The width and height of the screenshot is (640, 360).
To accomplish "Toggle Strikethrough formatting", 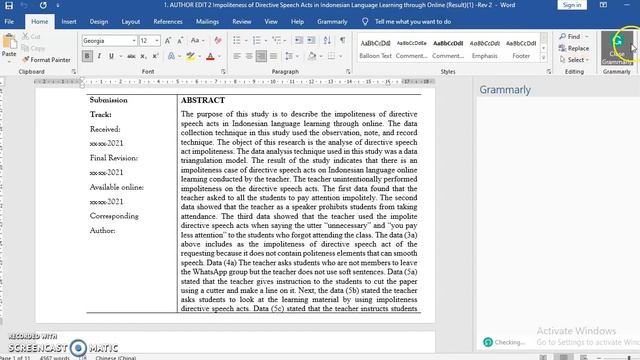I will pyautogui.click(x=131, y=56).
